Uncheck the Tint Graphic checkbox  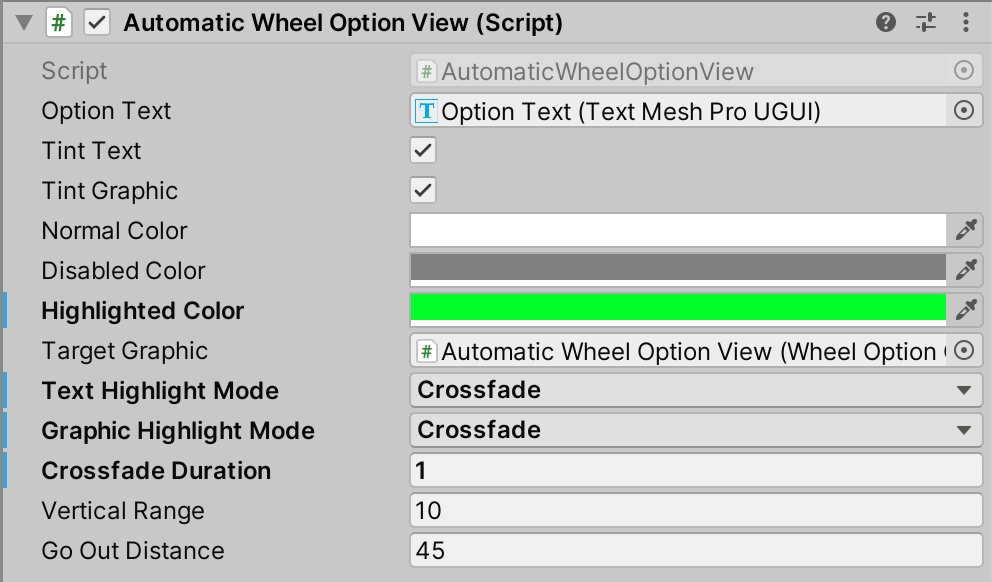(423, 190)
